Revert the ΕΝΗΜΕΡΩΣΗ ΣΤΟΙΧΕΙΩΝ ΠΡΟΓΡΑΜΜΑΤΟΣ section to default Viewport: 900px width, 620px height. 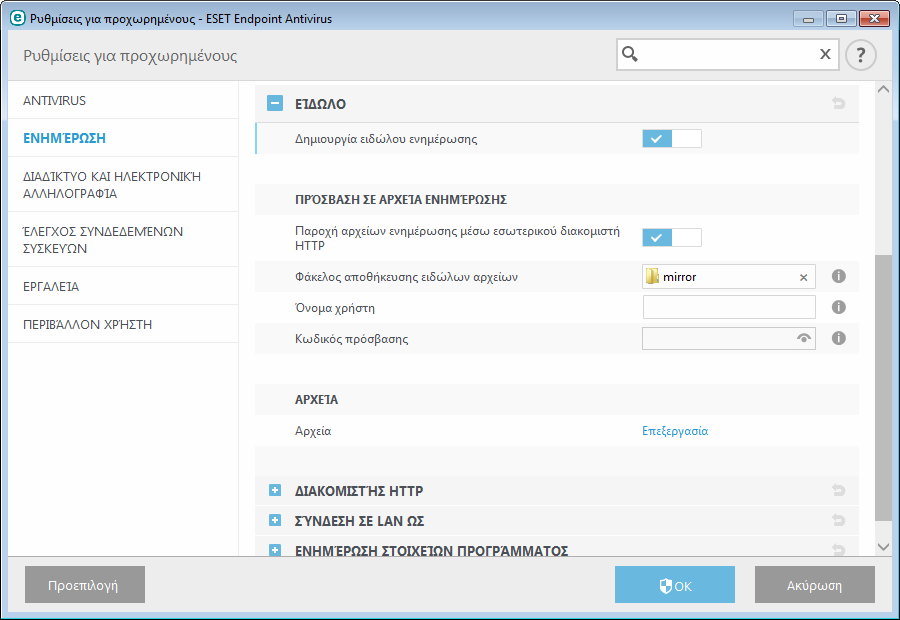click(838, 549)
